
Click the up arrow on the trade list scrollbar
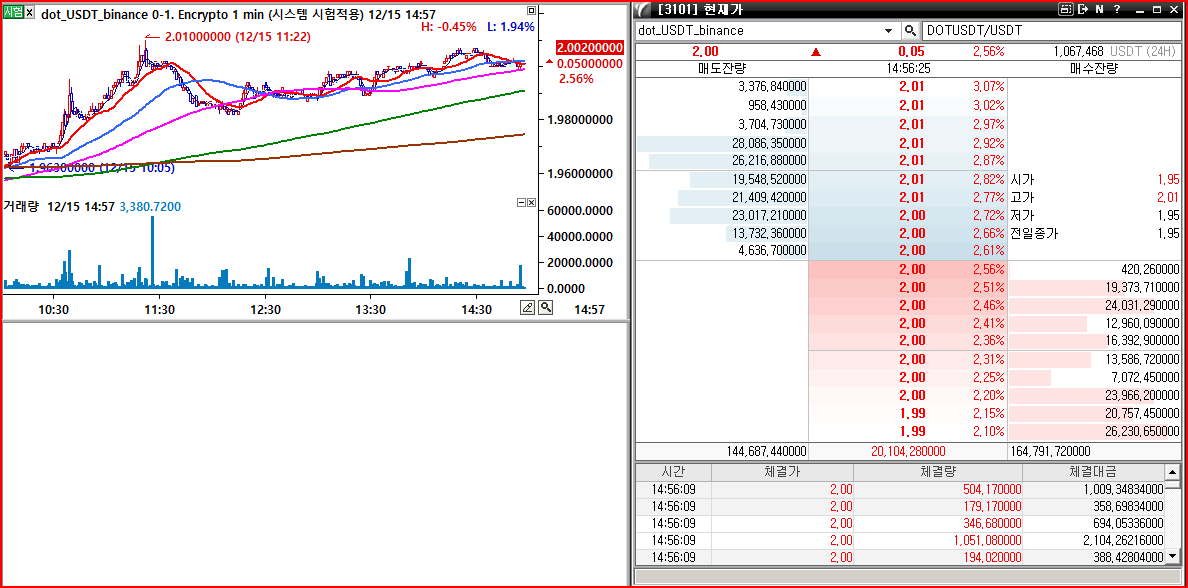click(1173, 472)
